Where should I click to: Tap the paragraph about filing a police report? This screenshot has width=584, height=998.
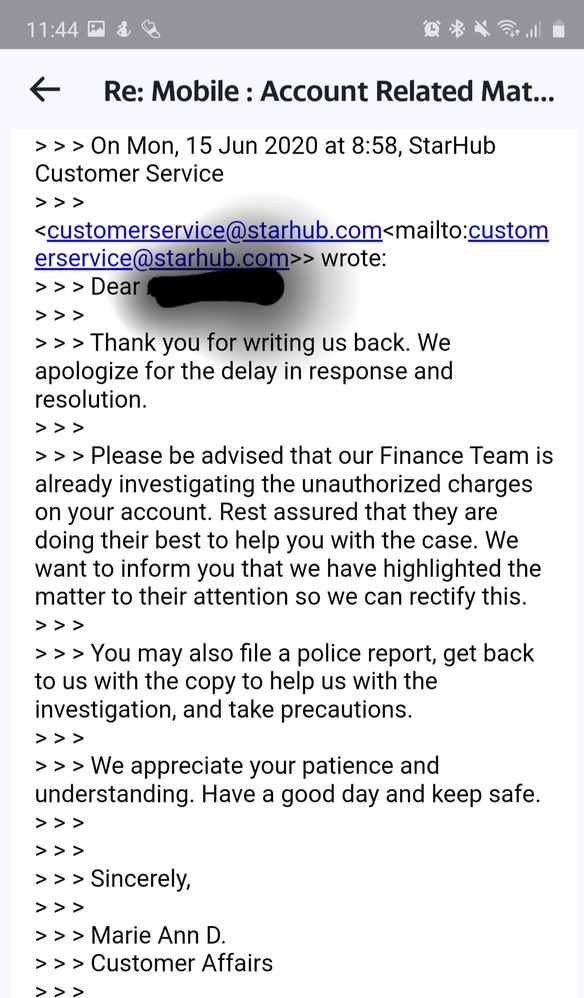click(x=284, y=681)
